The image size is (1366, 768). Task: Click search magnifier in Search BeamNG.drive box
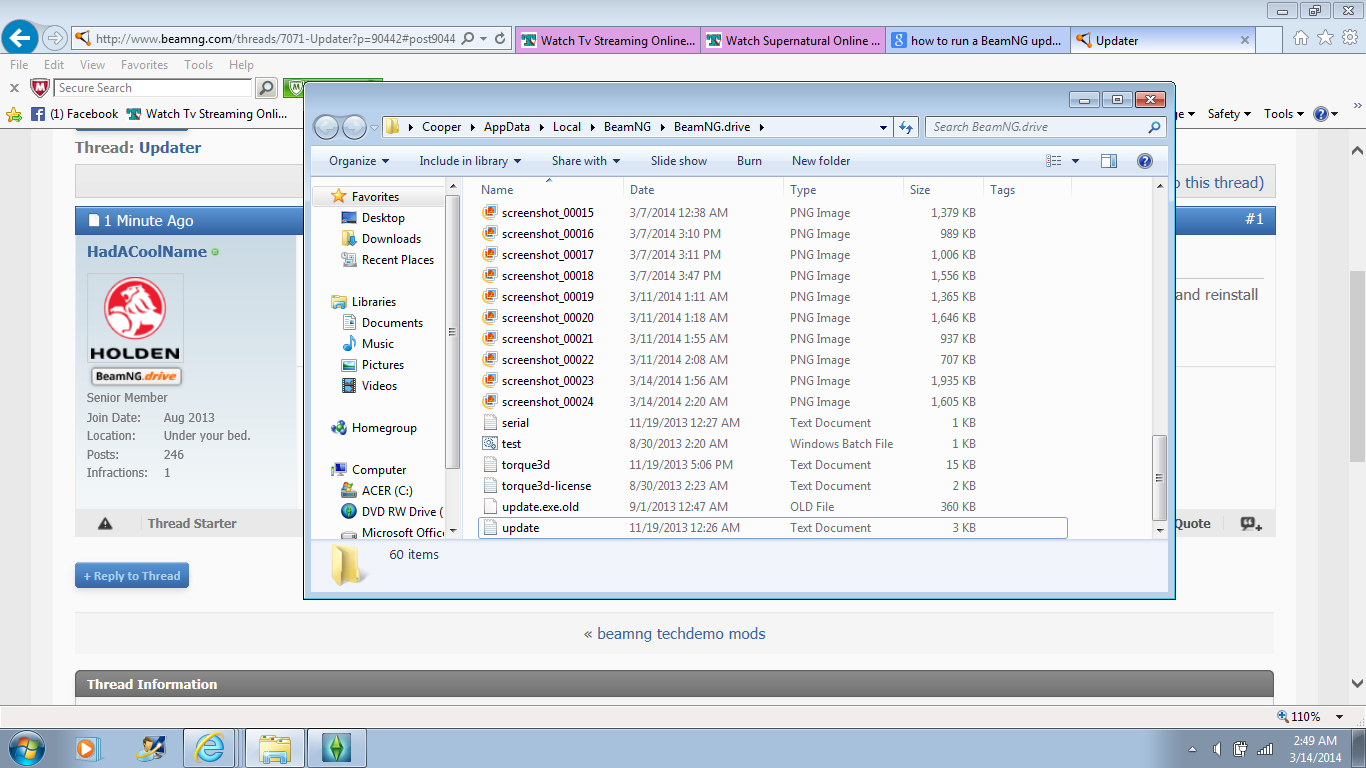[1155, 127]
